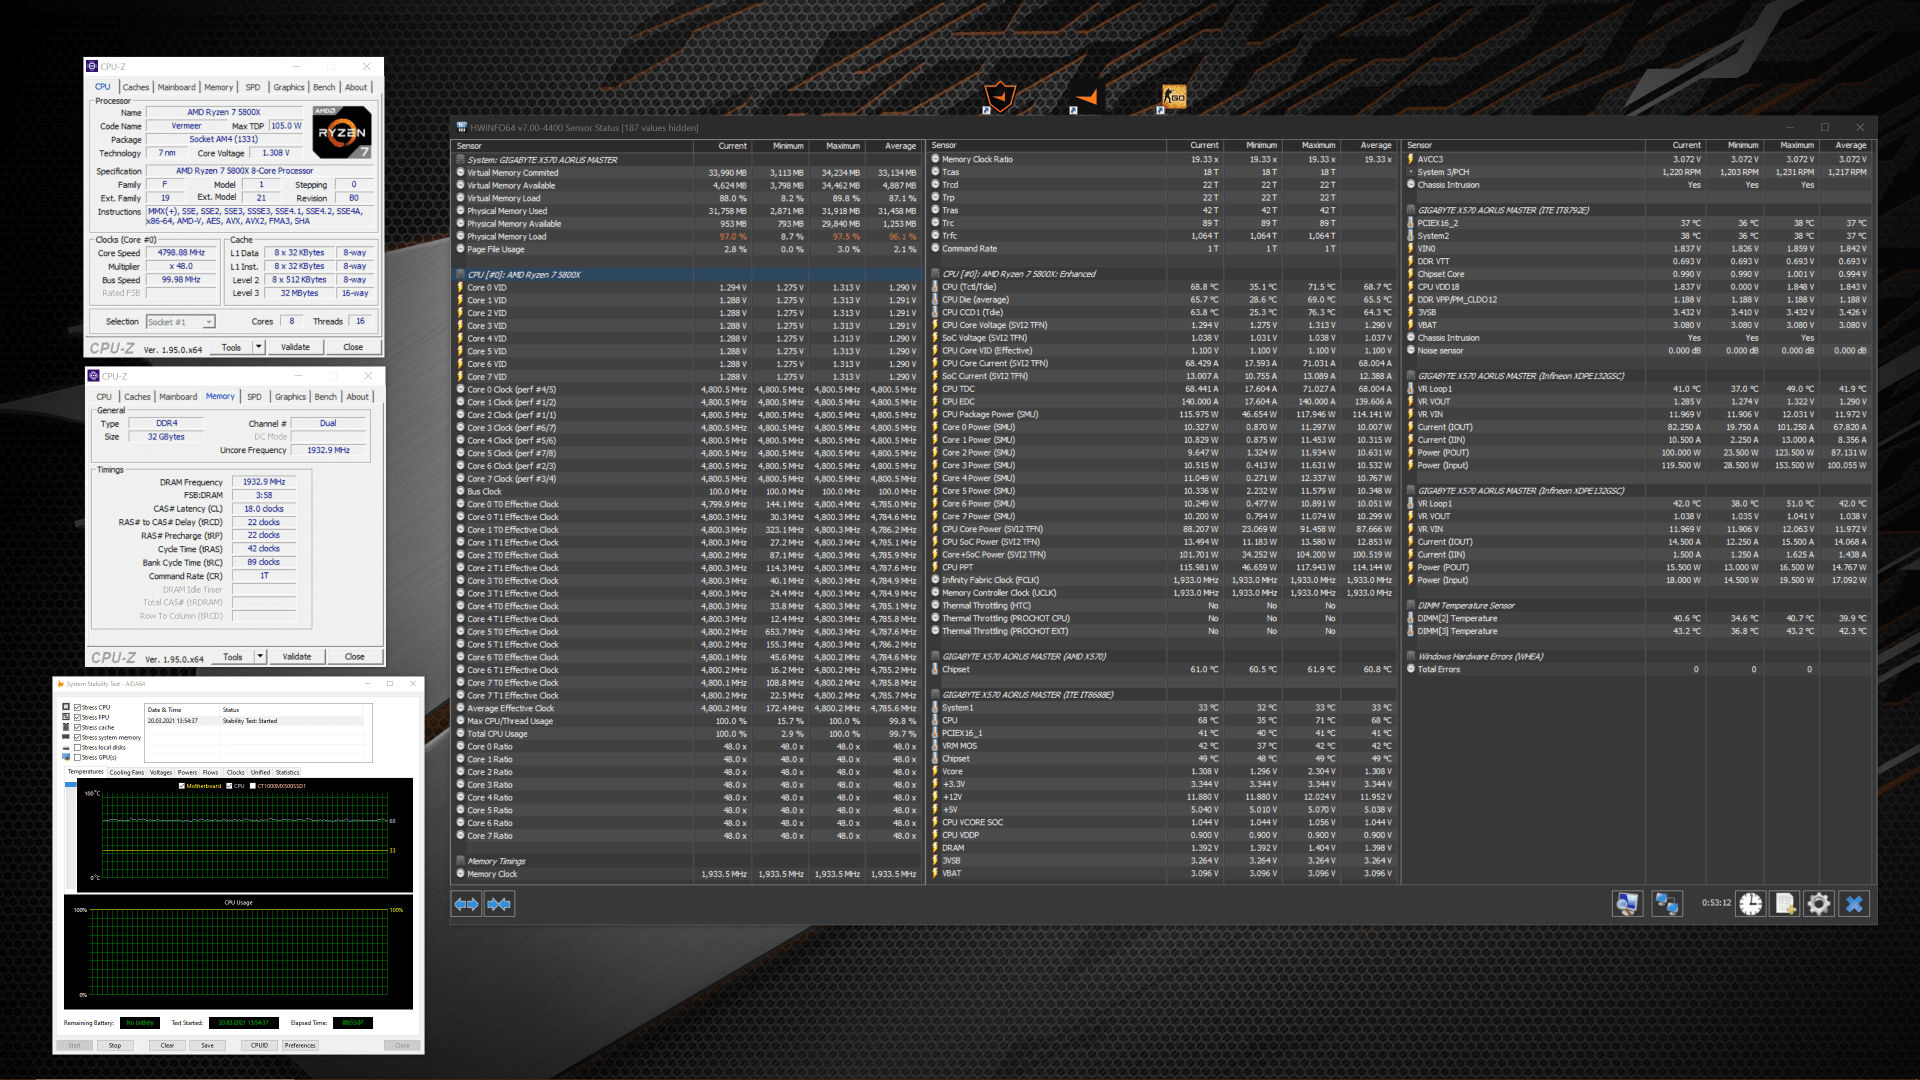Viewport: 1920px width, 1080px height.
Task: Open the orange arrow desktop shortcut
Action: point(1086,98)
